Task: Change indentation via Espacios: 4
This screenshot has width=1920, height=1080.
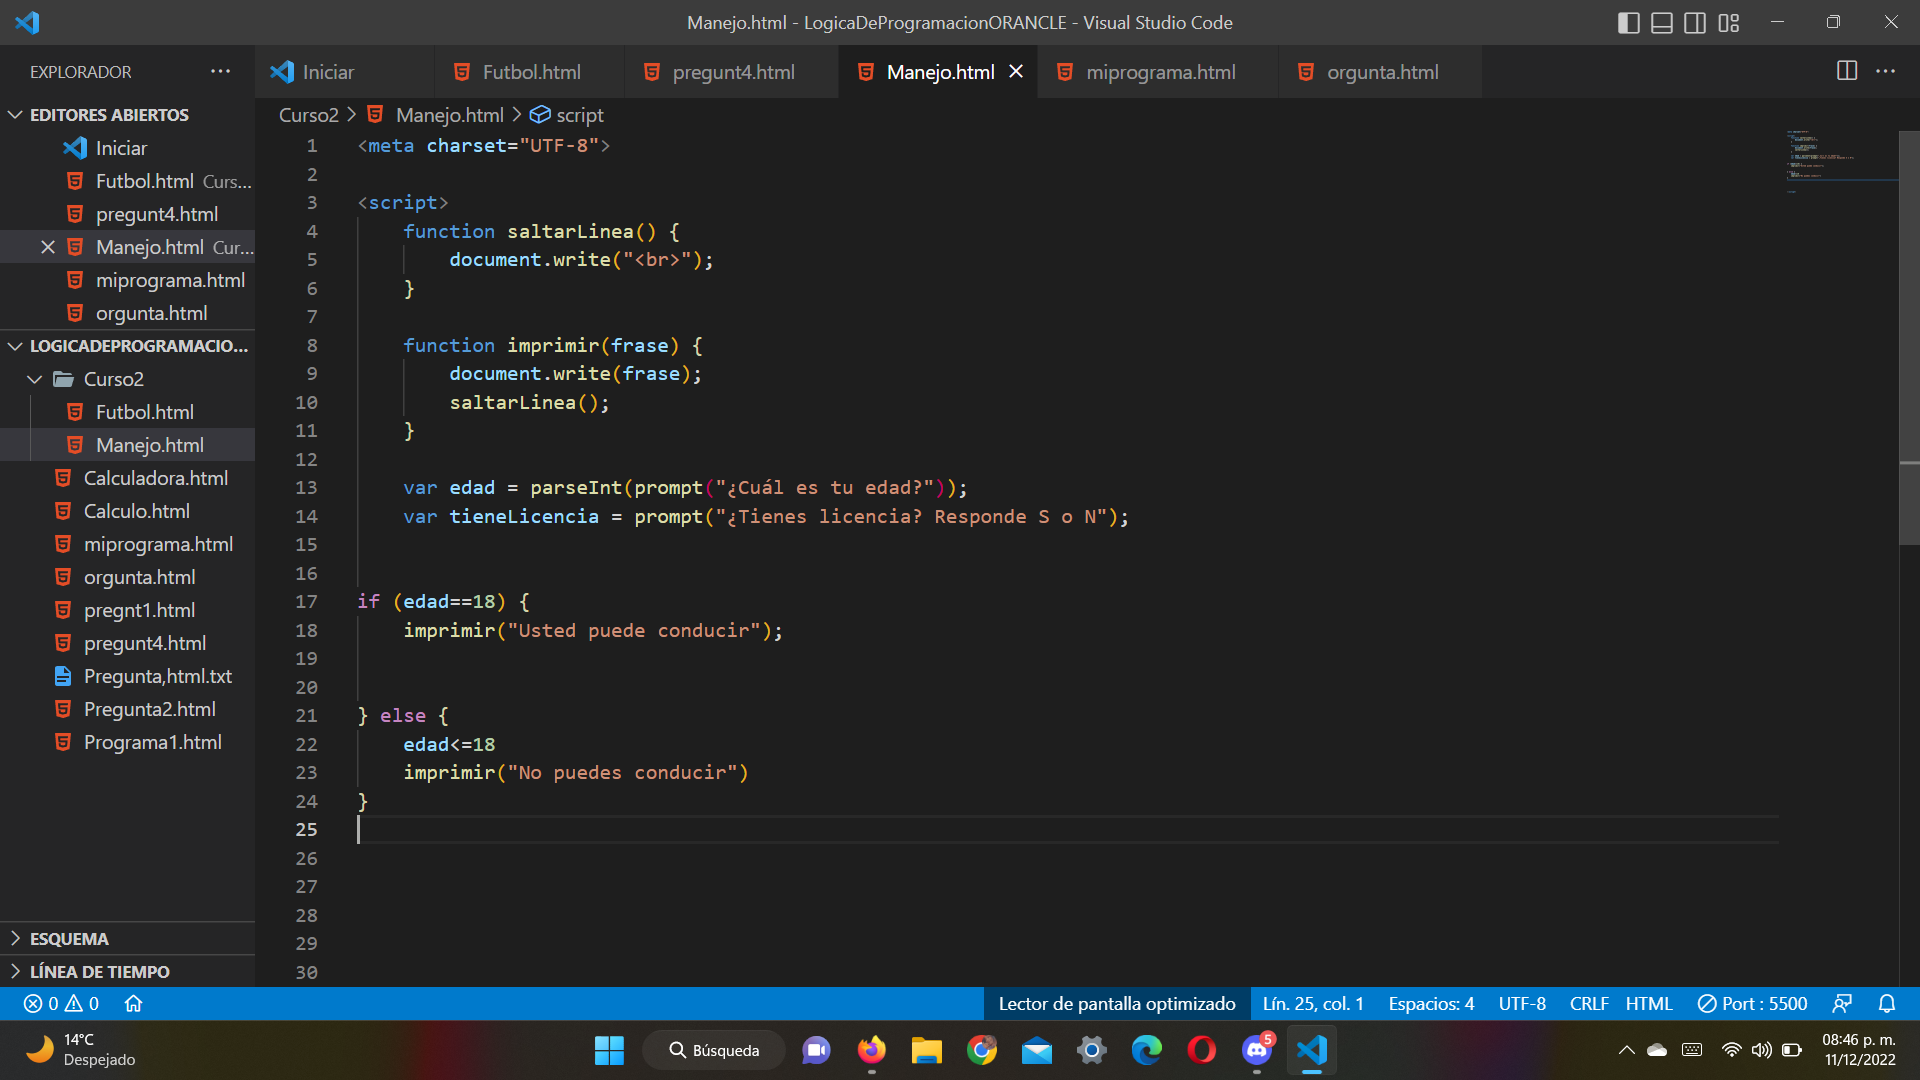Action: (x=1431, y=1003)
